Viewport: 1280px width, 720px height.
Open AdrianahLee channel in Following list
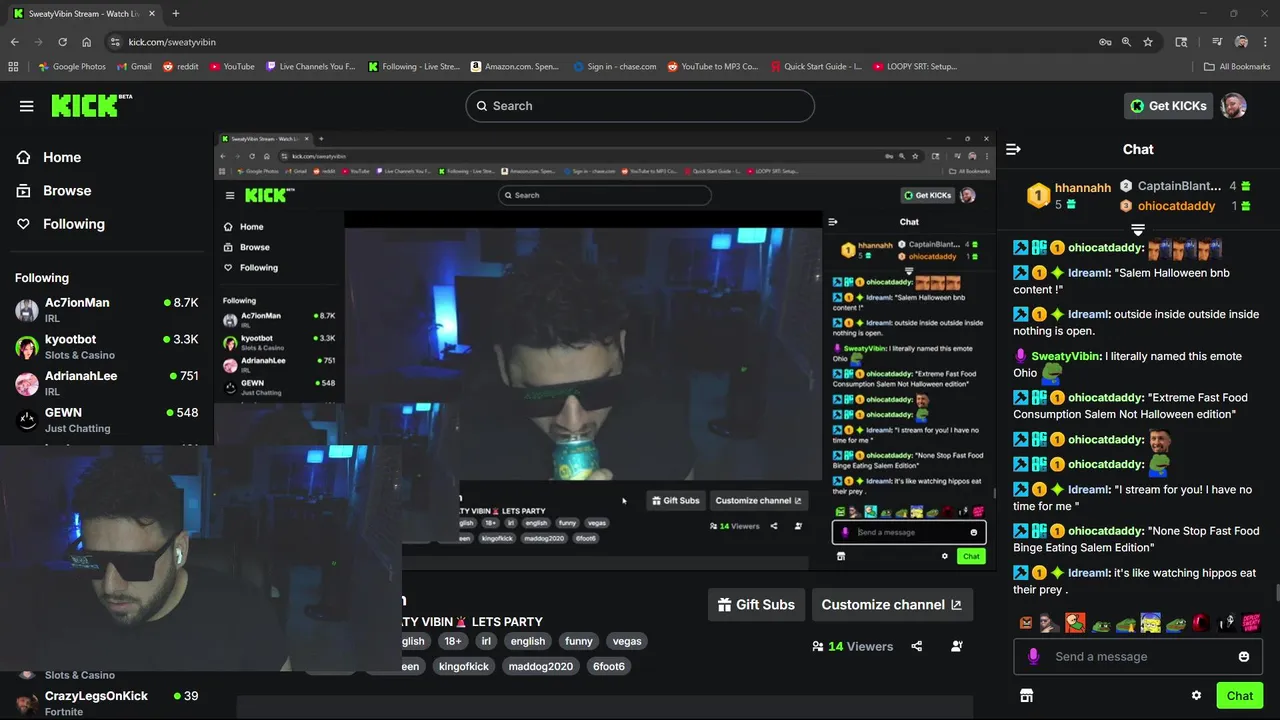pyautogui.click(x=107, y=383)
